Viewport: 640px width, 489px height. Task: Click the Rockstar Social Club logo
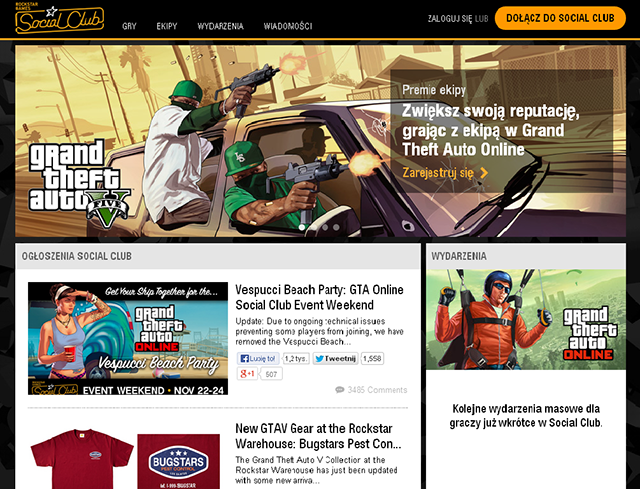point(59,18)
